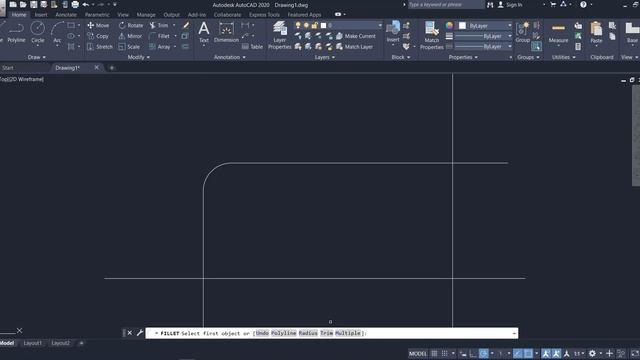Click the Measure tool

point(558,32)
